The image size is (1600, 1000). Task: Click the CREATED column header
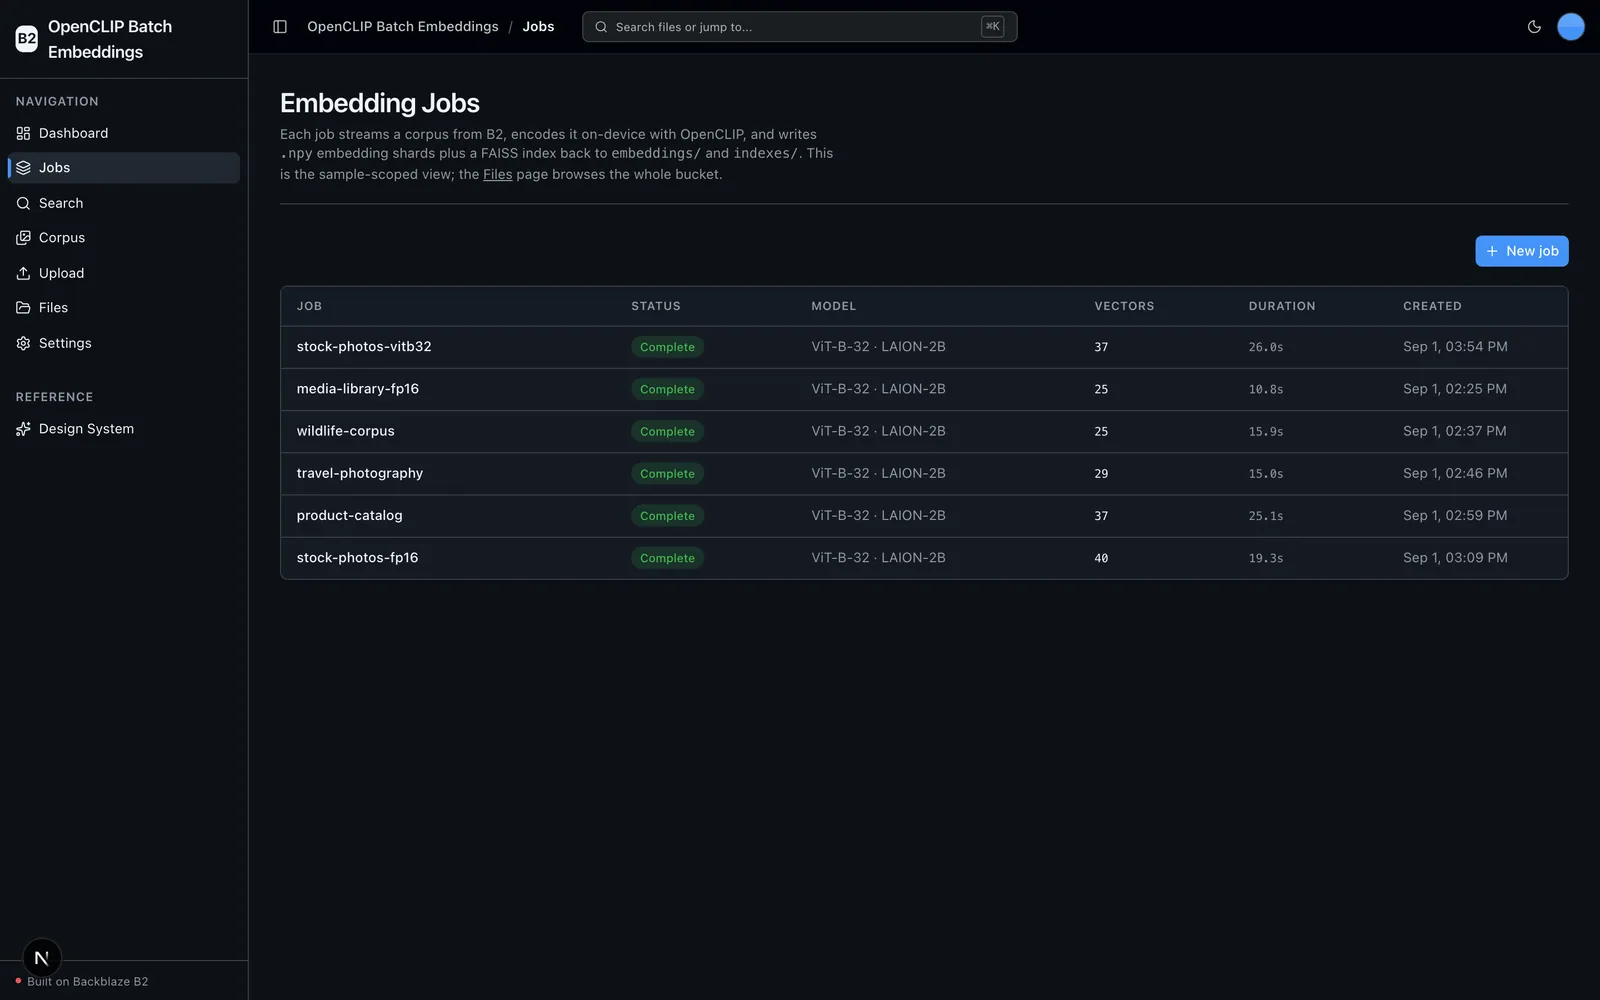tap(1432, 306)
